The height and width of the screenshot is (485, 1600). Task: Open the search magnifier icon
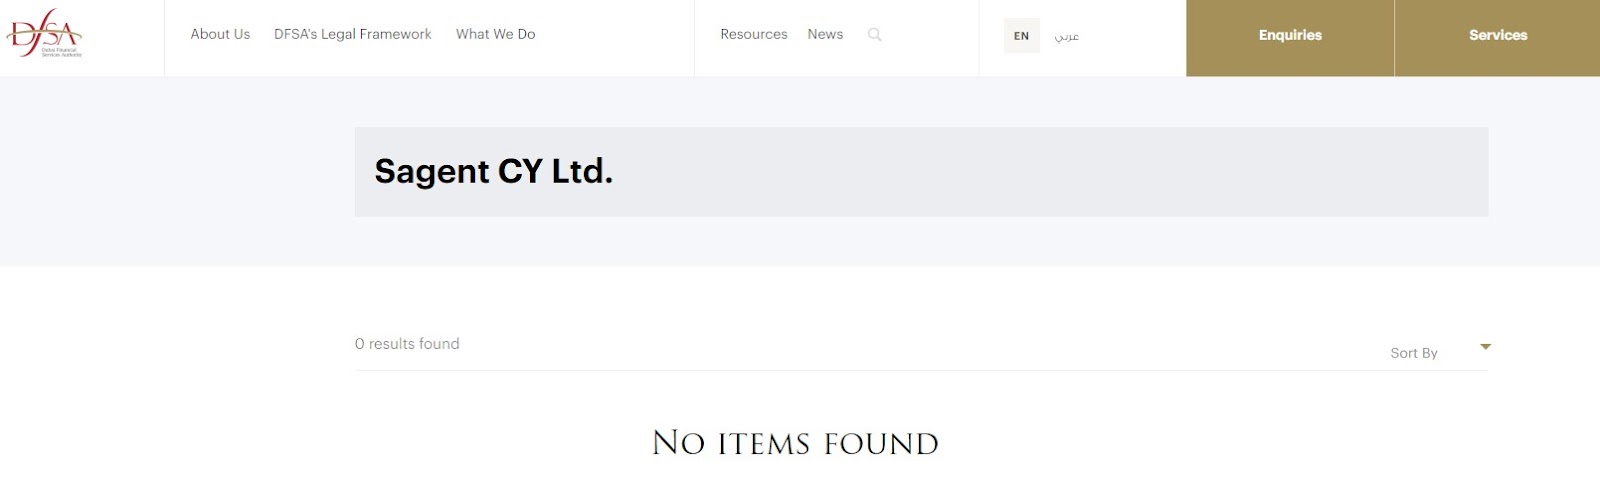click(x=874, y=35)
